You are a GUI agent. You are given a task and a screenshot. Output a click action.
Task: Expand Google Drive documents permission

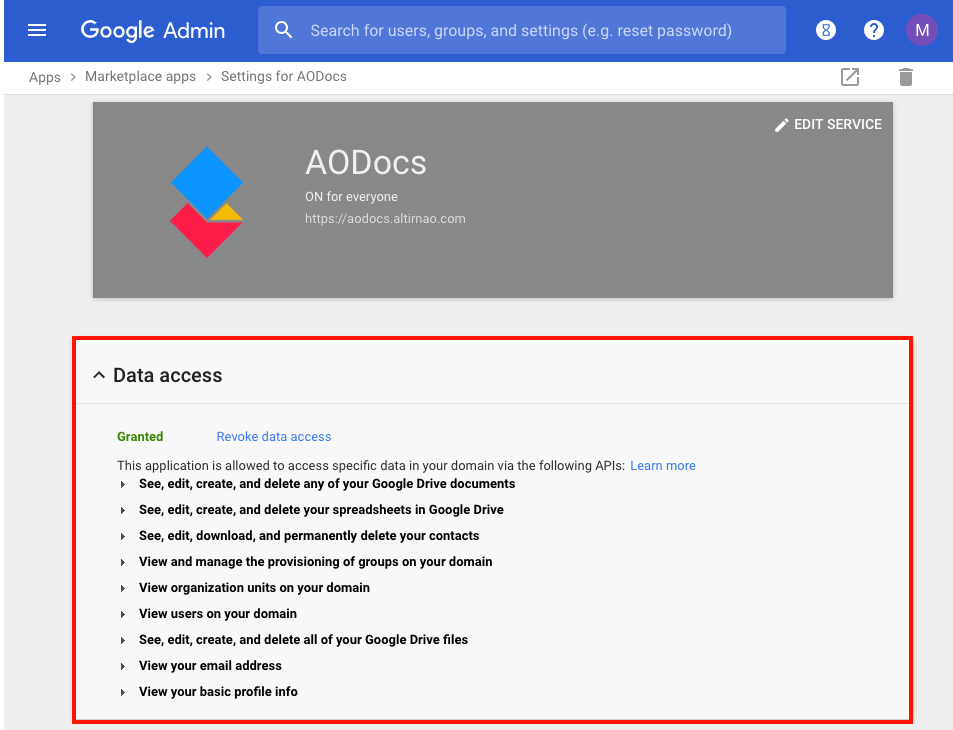pos(123,484)
